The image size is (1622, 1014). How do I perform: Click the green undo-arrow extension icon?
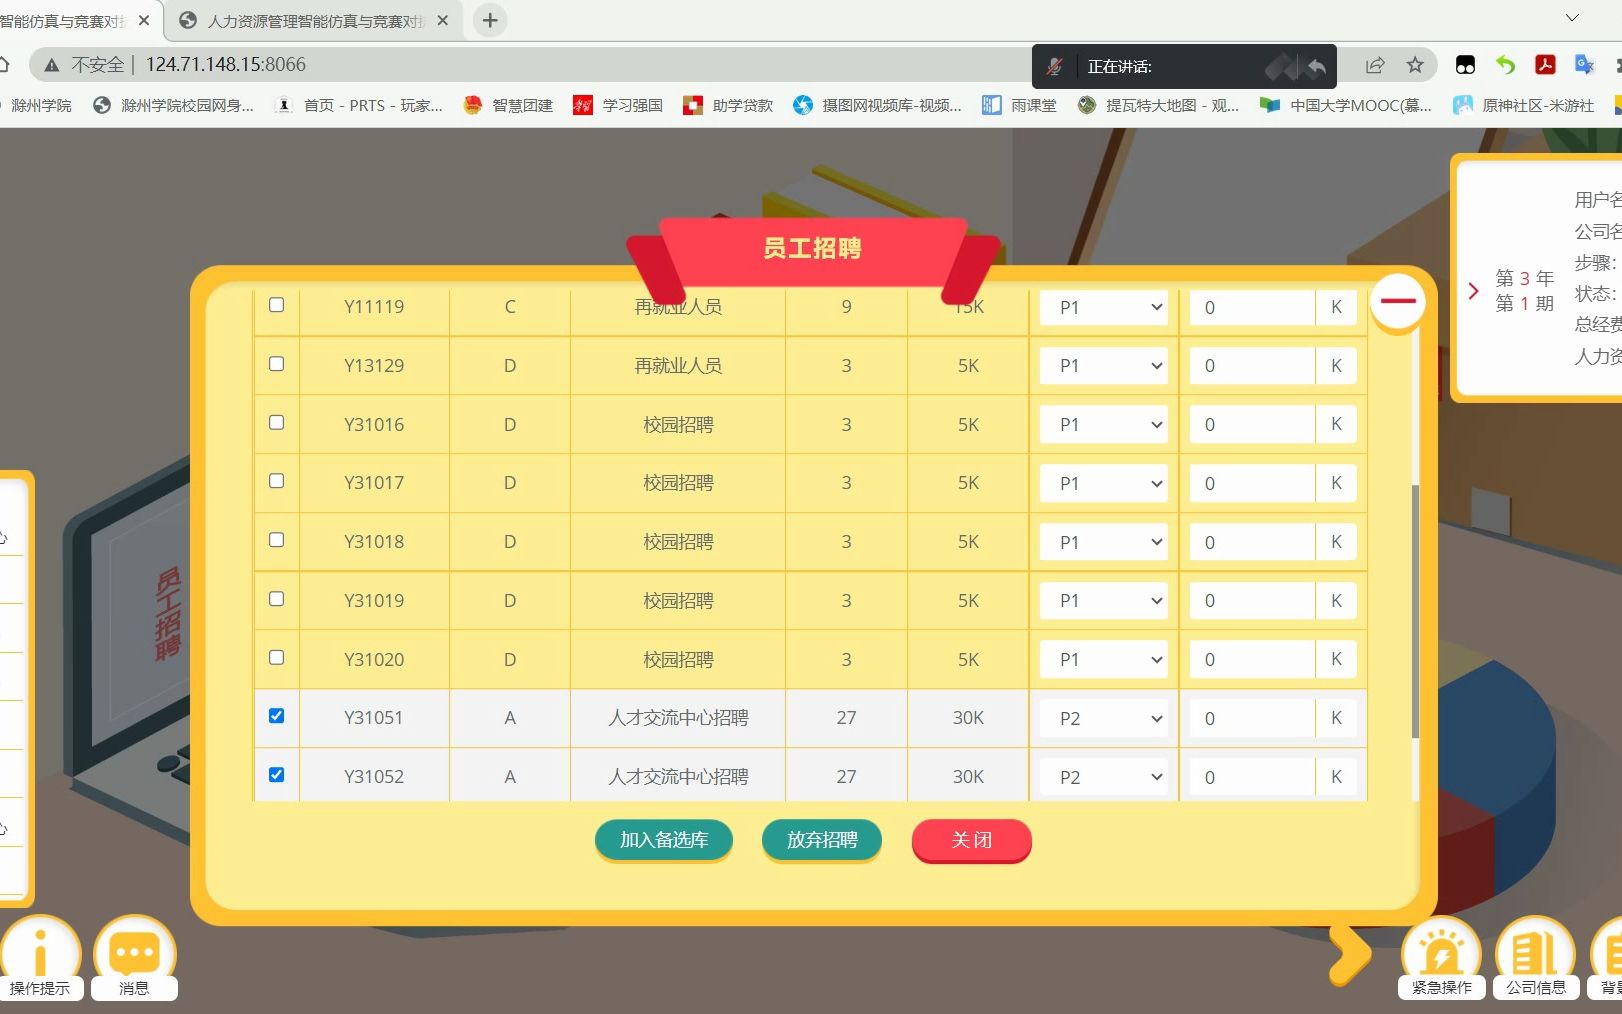pyautogui.click(x=1505, y=65)
